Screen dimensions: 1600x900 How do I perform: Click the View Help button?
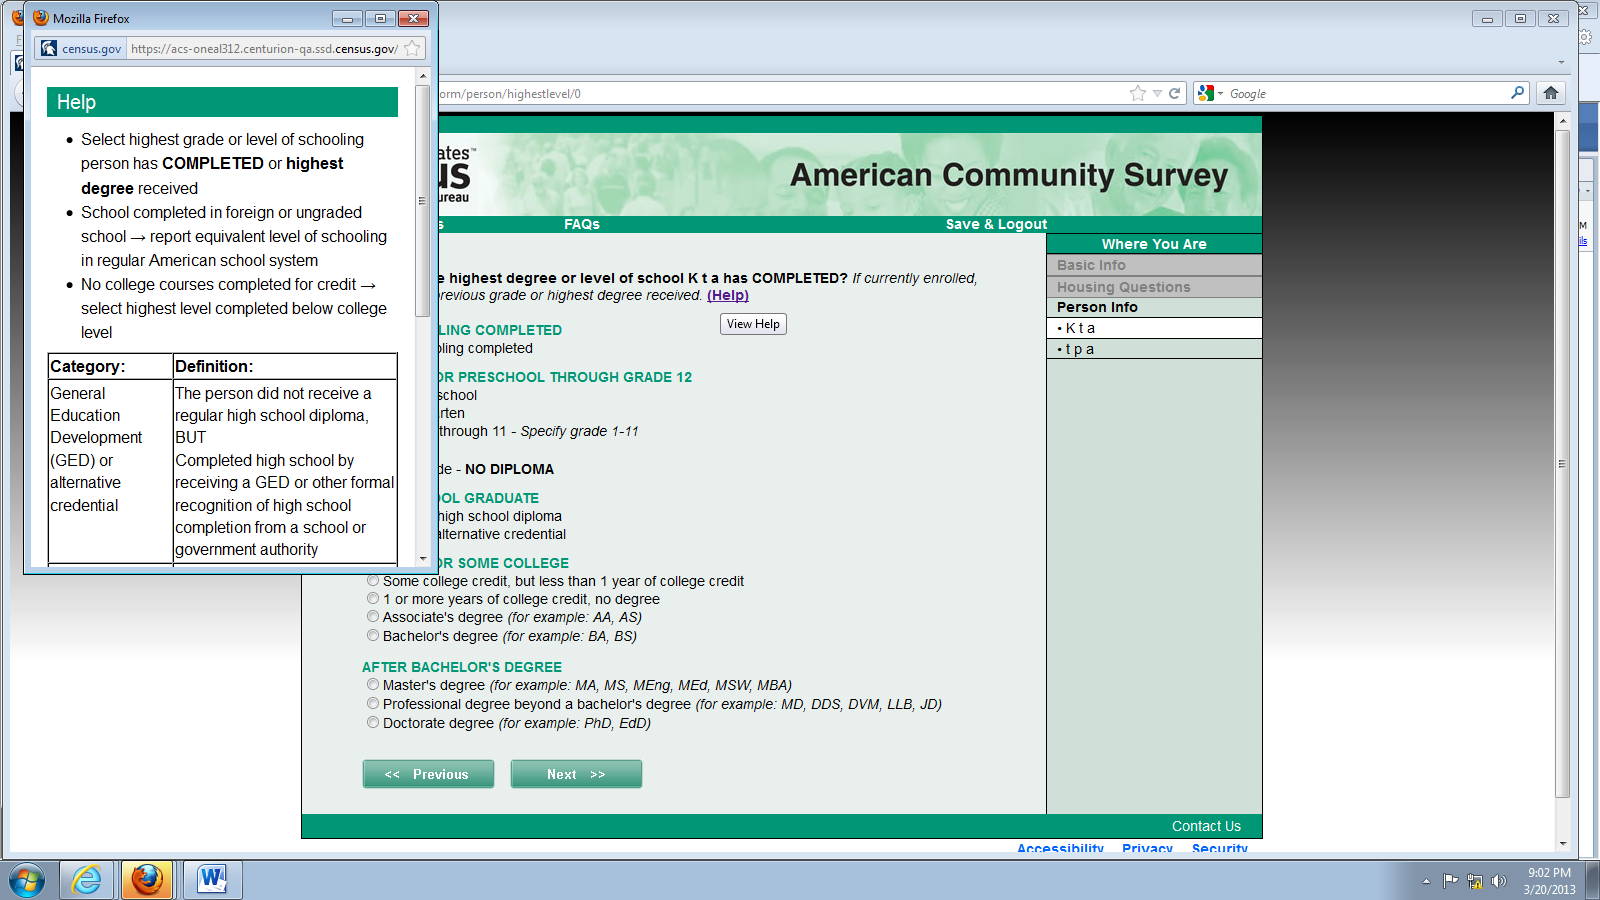point(753,324)
